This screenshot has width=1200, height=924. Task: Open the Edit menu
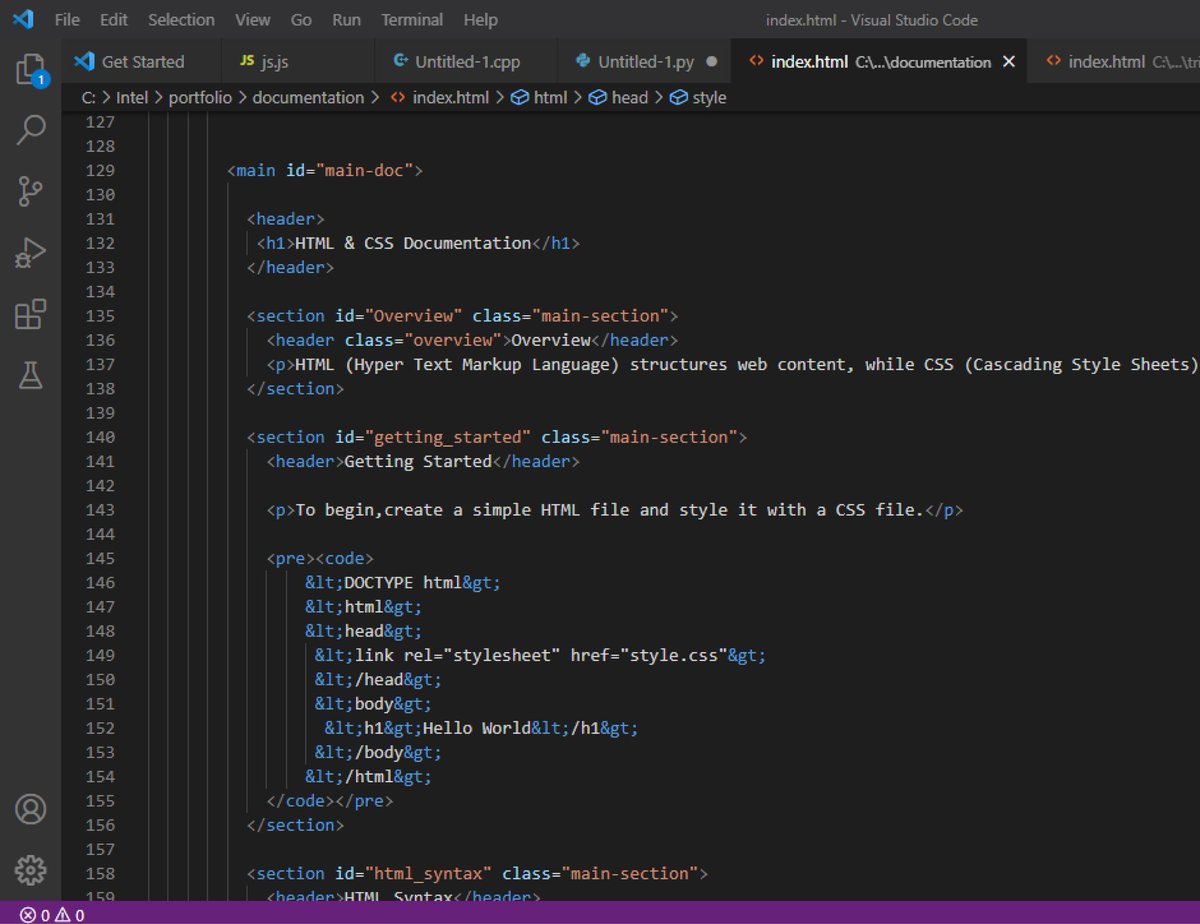tap(114, 19)
